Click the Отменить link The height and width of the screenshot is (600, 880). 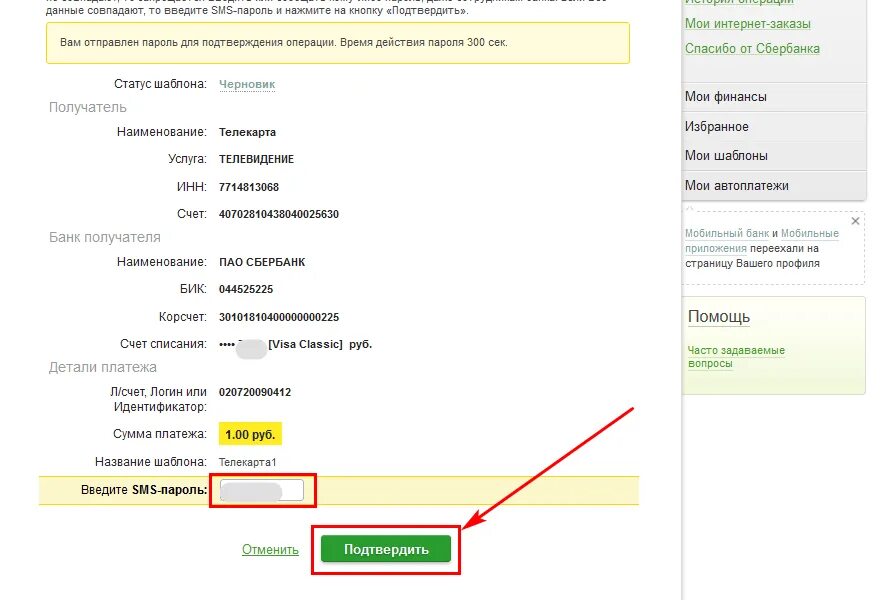pyautogui.click(x=270, y=549)
